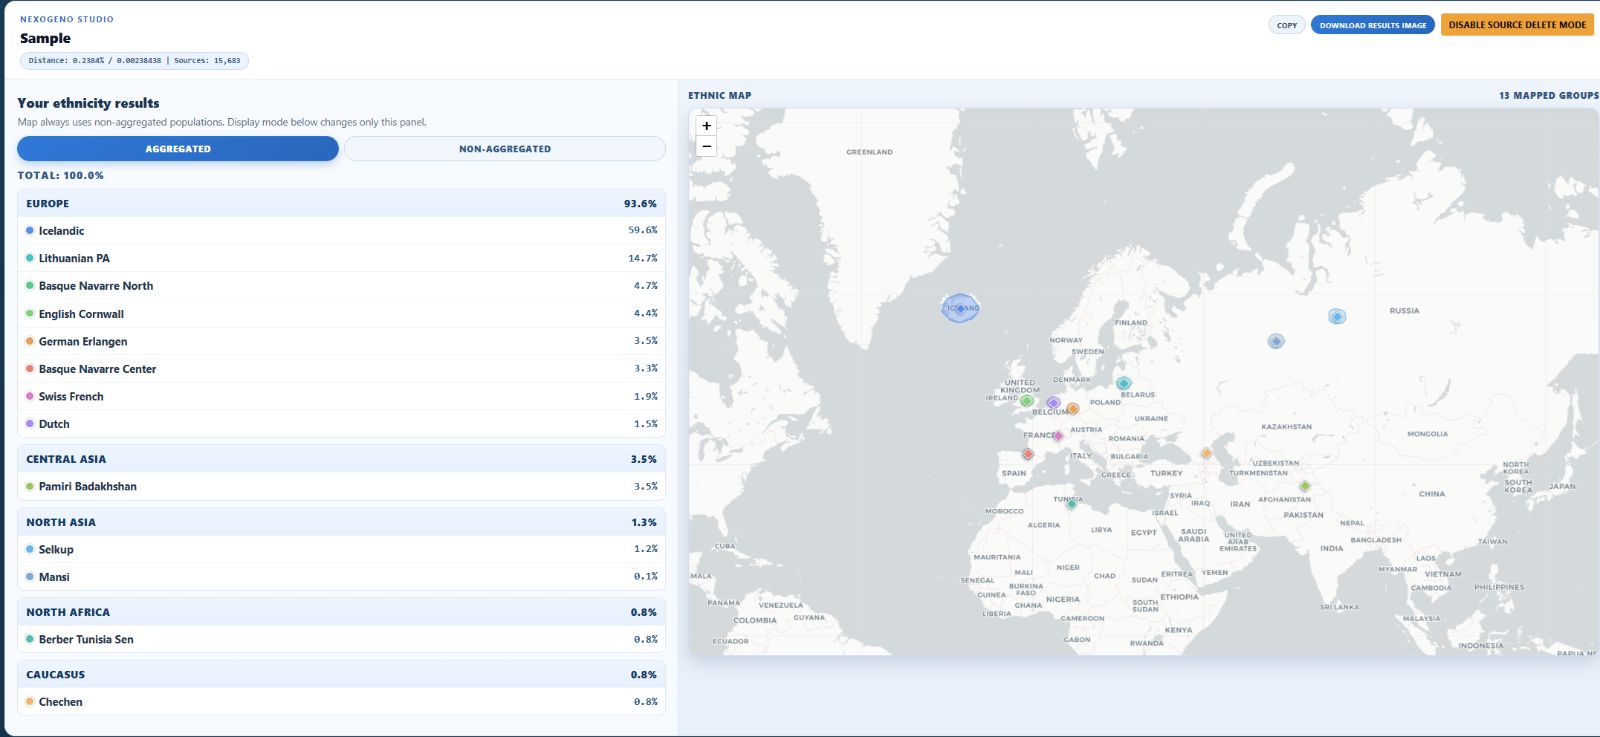Select the Lithuanian PA result row

[x=341, y=258]
